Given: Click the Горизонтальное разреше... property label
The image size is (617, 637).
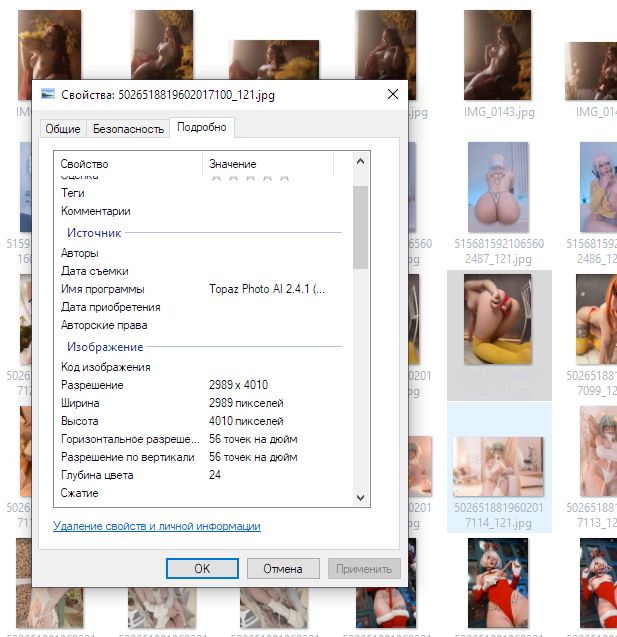Looking at the screenshot, I should point(130,439).
